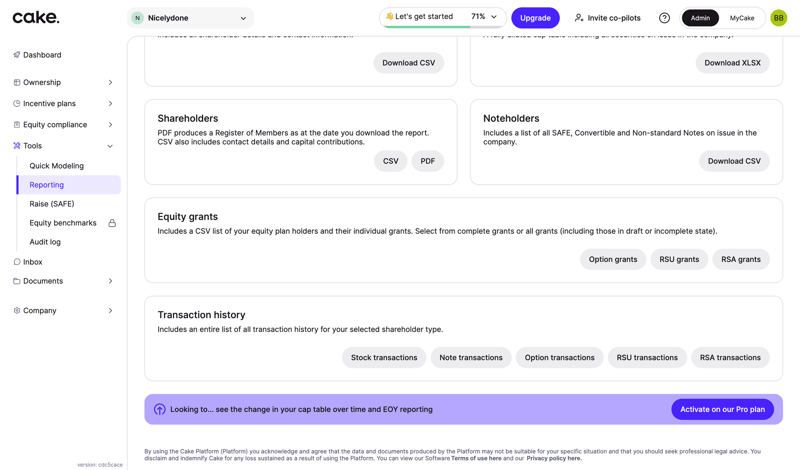This screenshot has height=470, width=800.
Task: Click the upgrade arrow icon in the purple banner
Action: pyautogui.click(x=160, y=409)
